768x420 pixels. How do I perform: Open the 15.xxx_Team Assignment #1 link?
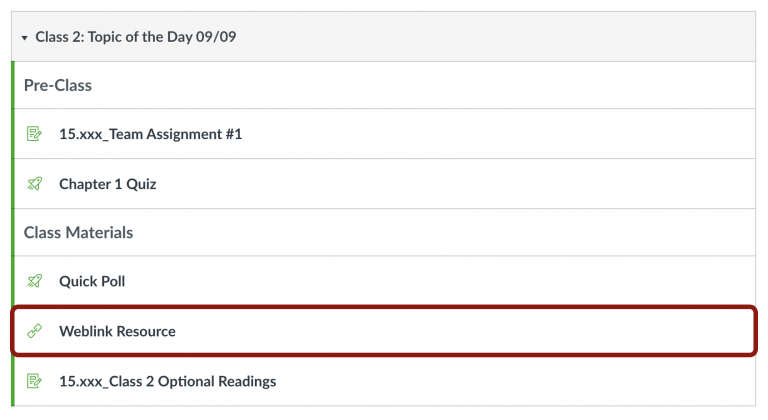click(150, 134)
